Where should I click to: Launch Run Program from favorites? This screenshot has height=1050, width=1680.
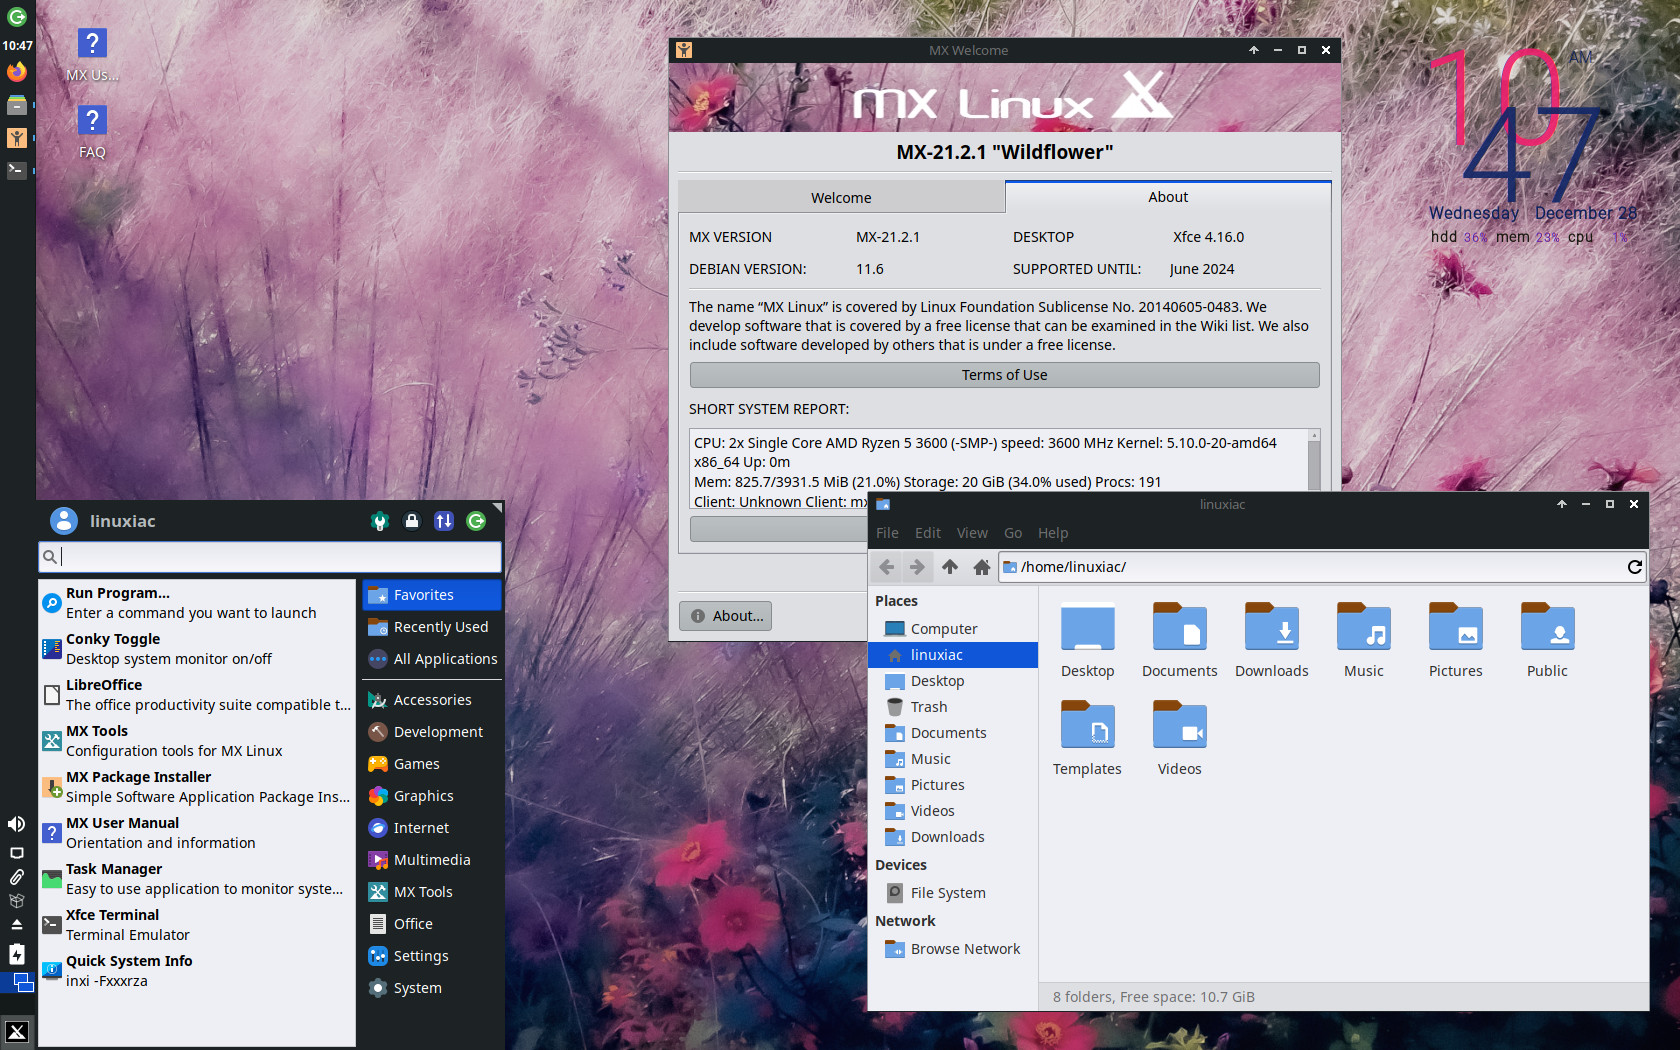(197, 603)
